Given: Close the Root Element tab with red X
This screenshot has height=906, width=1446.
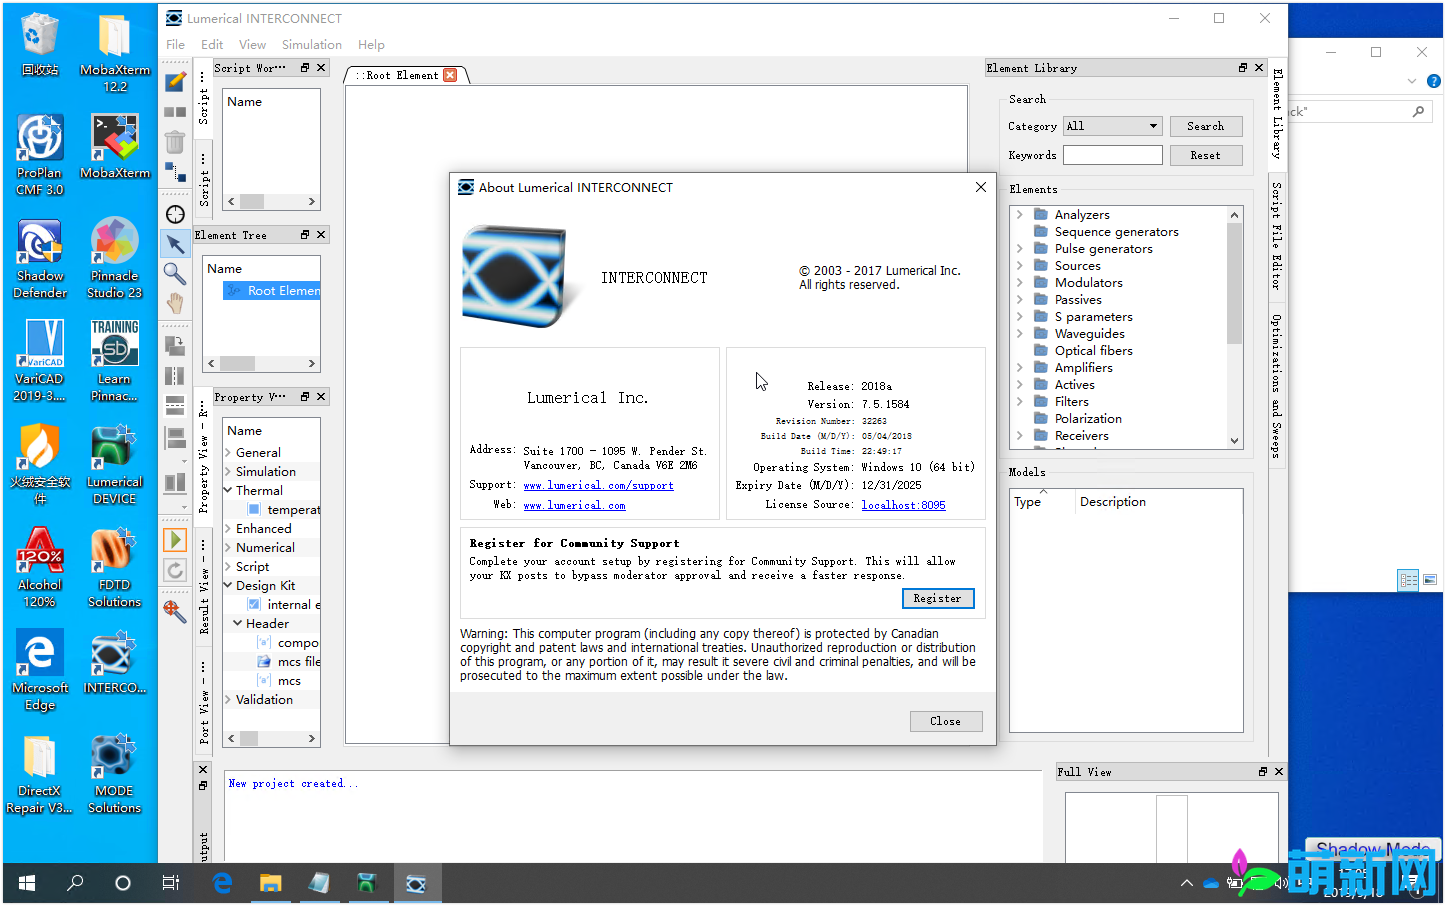Looking at the screenshot, I should click(x=450, y=75).
